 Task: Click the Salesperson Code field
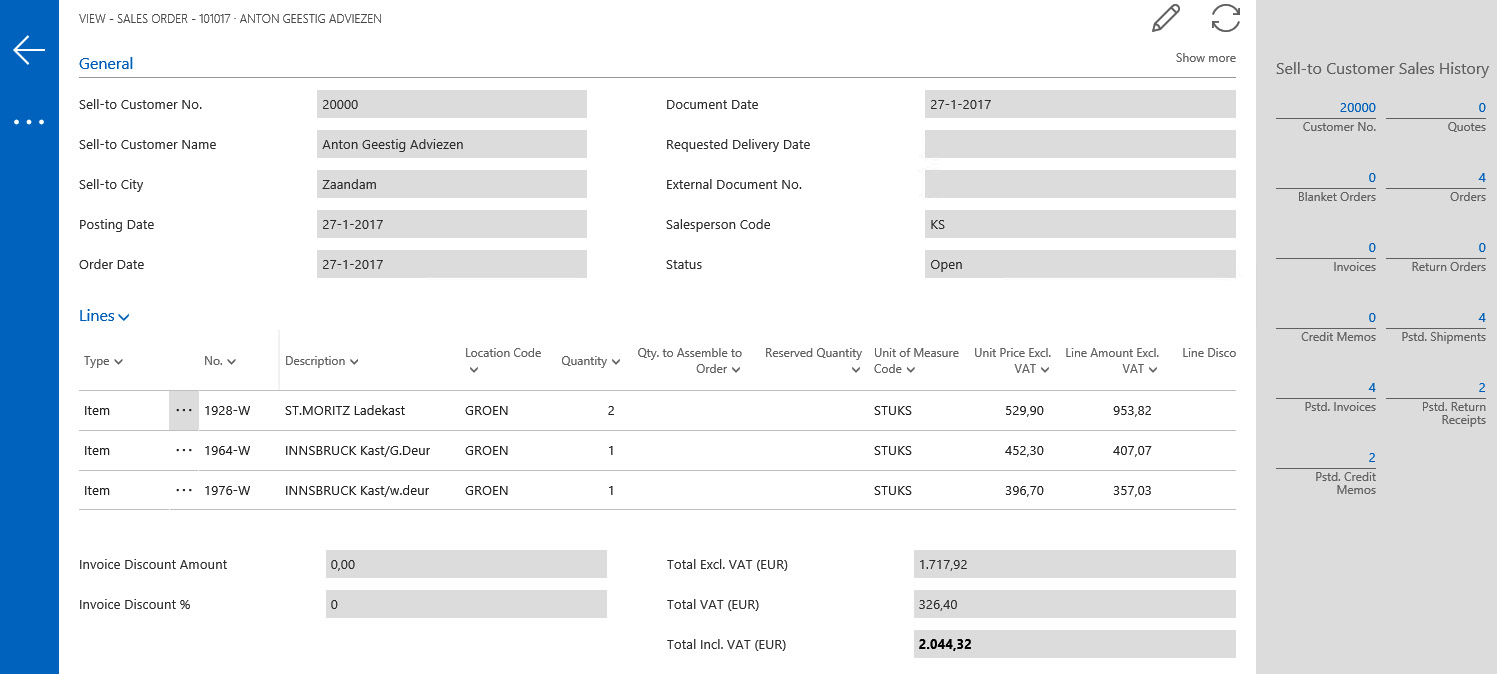pos(1079,225)
